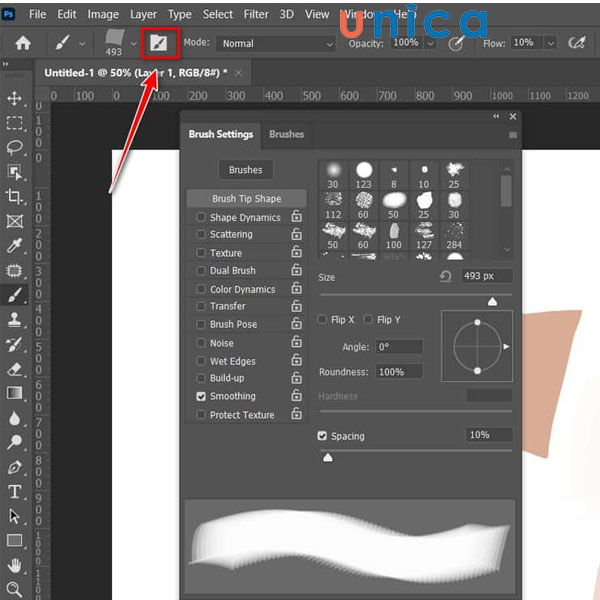Open the Mode dropdown set to Normal

(x=276, y=44)
